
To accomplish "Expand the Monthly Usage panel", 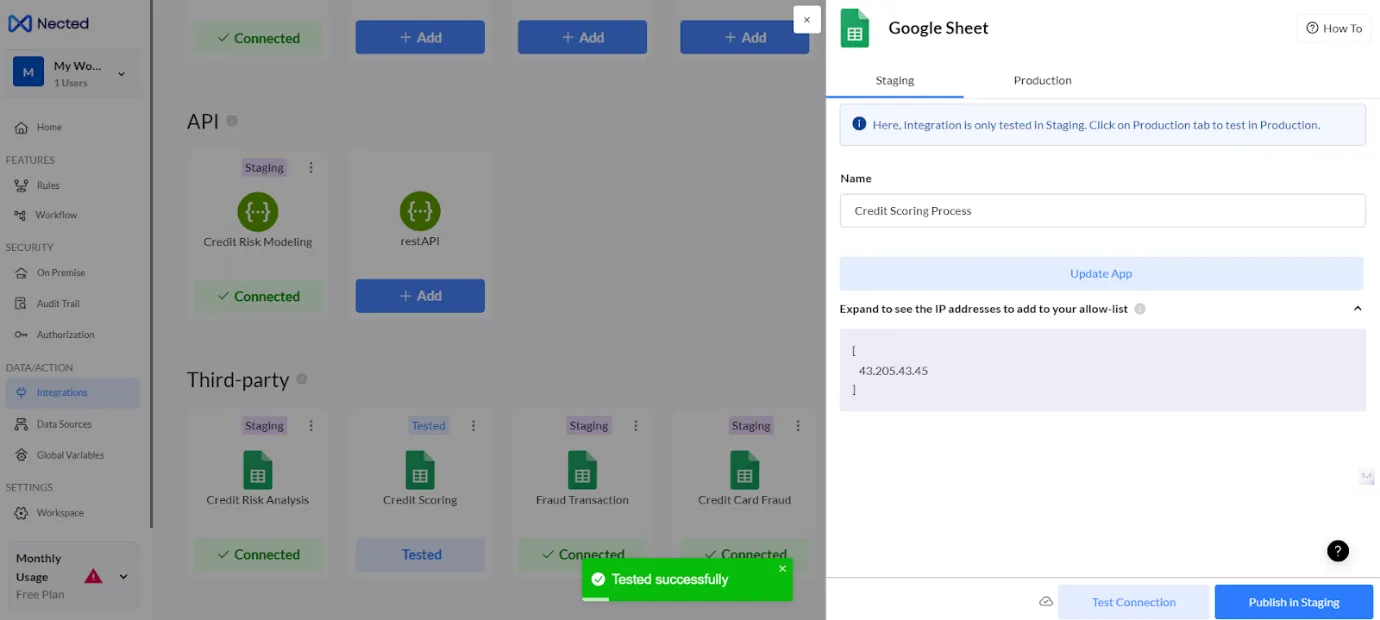I will 123,576.
